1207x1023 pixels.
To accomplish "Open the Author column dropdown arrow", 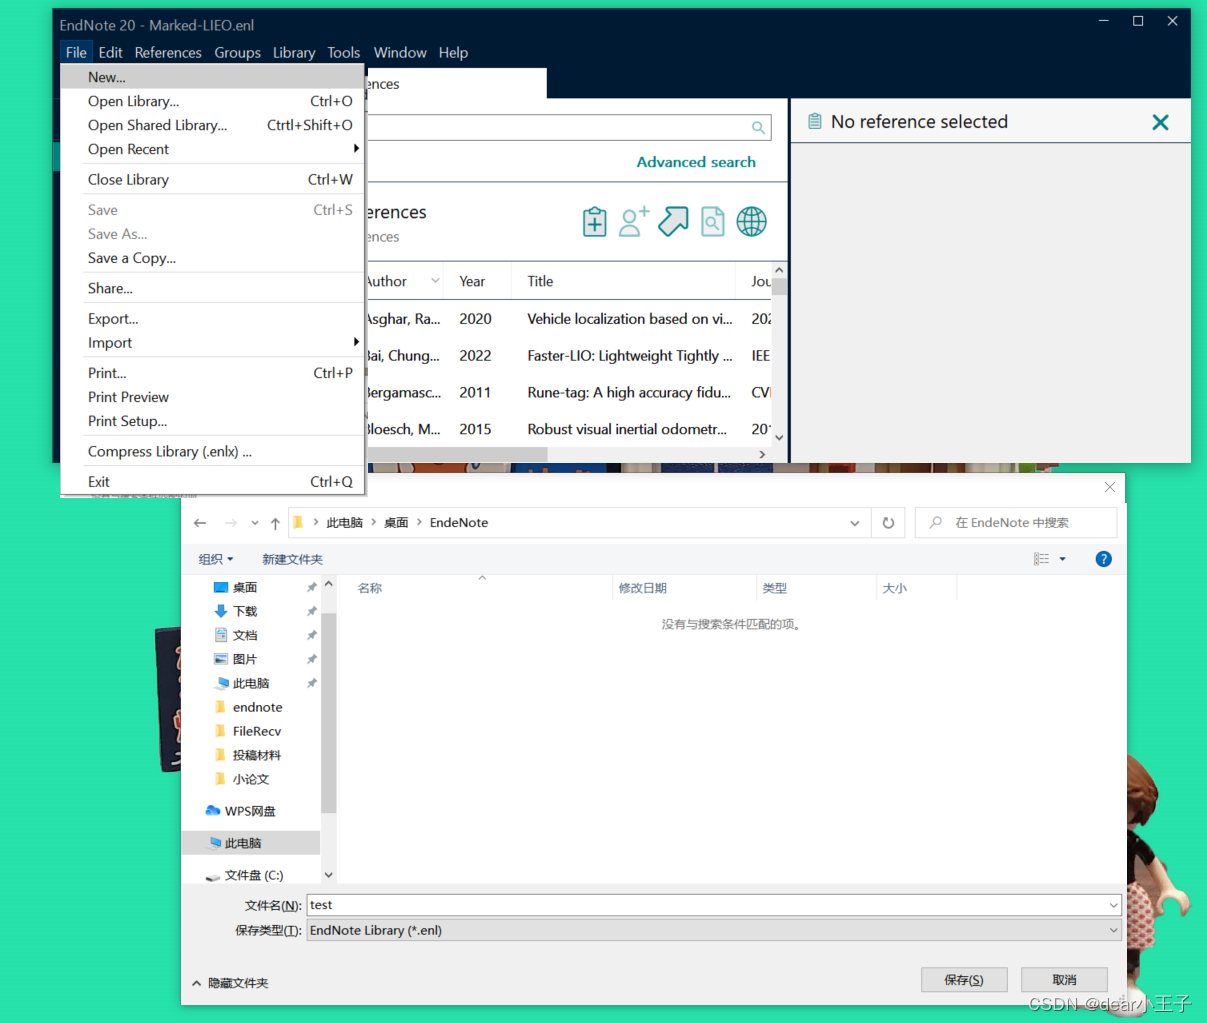I will point(435,281).
